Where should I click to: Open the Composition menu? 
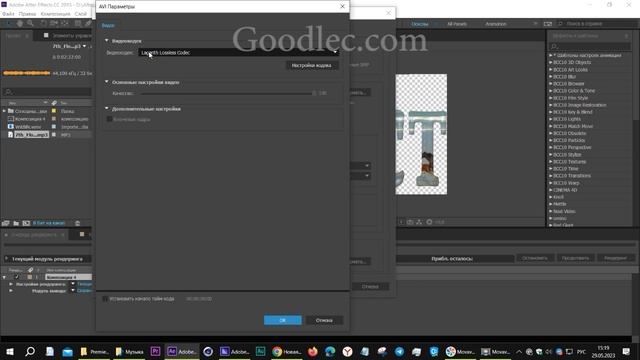pyautogui.click(x=56, y=14)
